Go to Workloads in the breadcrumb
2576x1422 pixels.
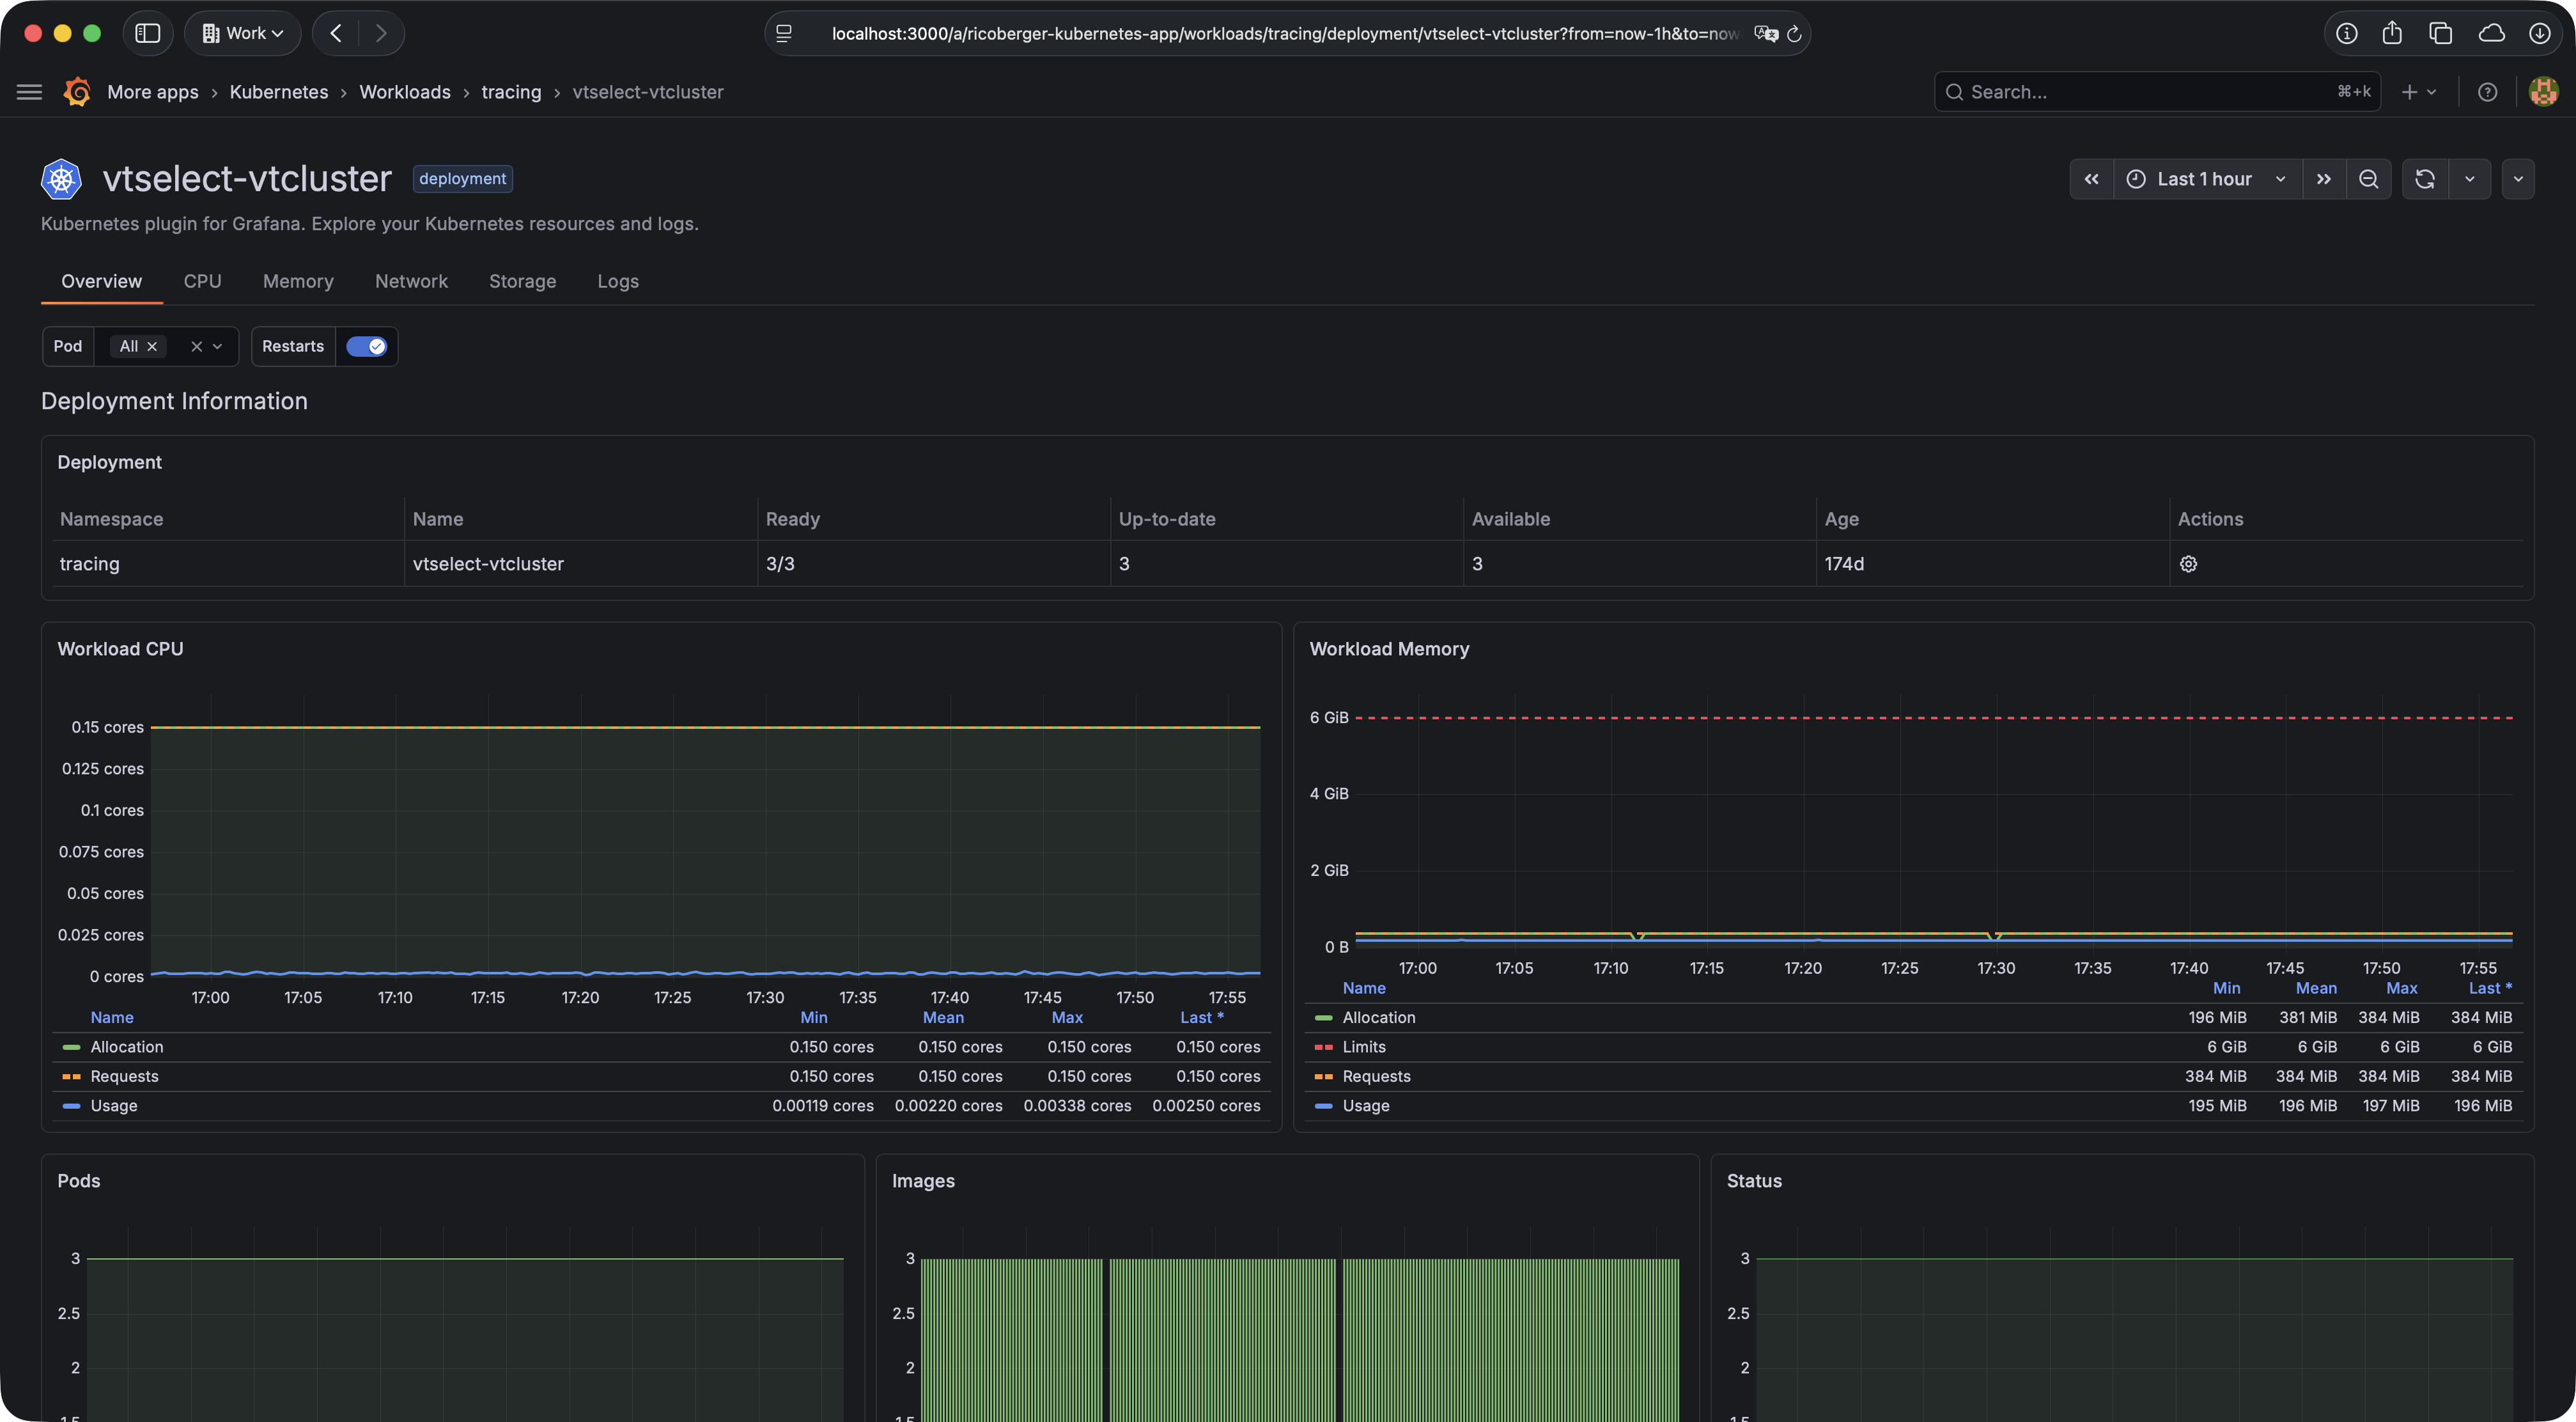(405, 92)
